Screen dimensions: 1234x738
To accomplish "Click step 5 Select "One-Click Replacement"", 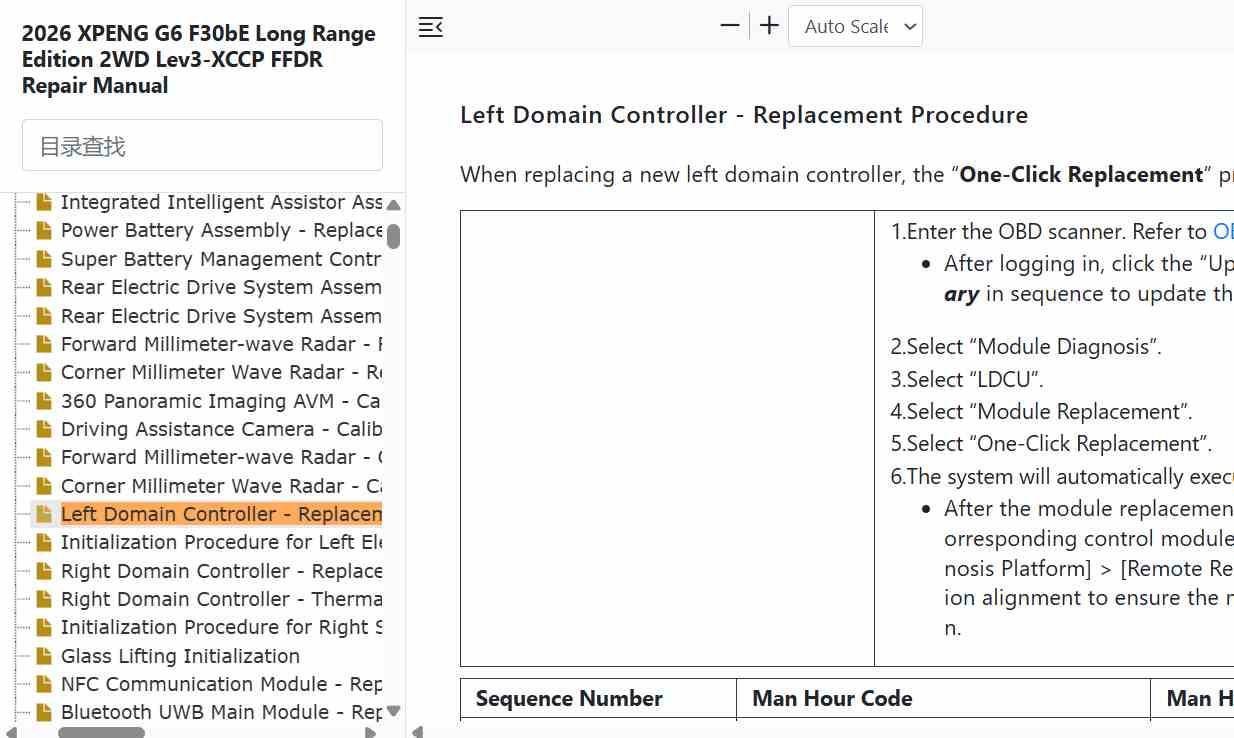I will pyautogui.click(x=1051, y=443).
